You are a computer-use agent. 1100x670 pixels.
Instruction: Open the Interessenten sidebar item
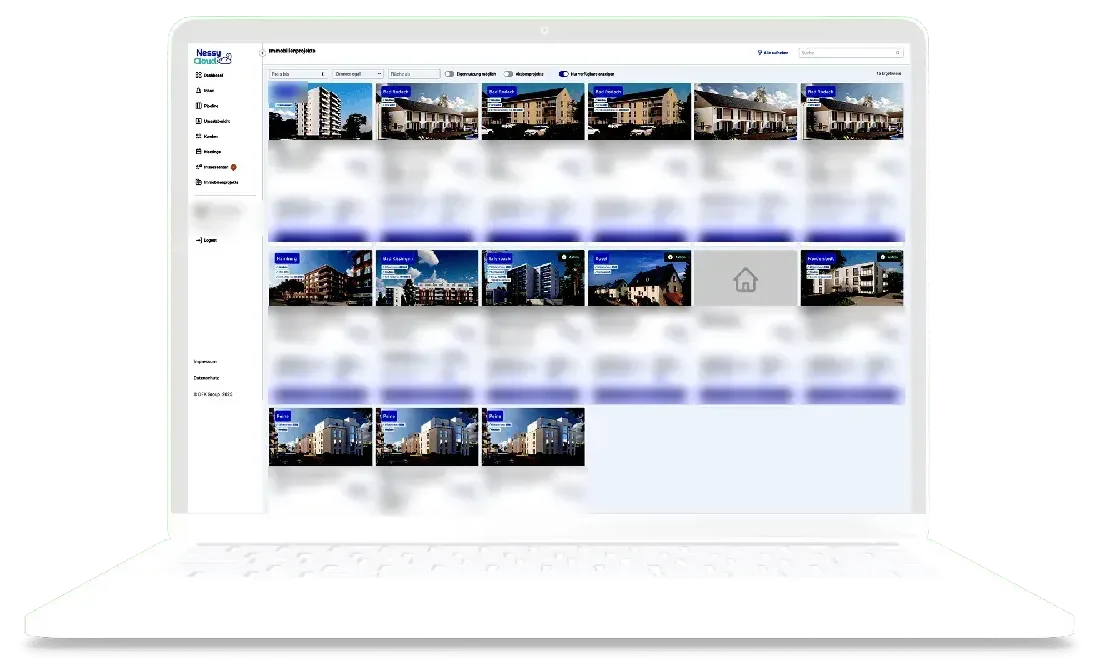pyautogui.click(x=215, y=167)
